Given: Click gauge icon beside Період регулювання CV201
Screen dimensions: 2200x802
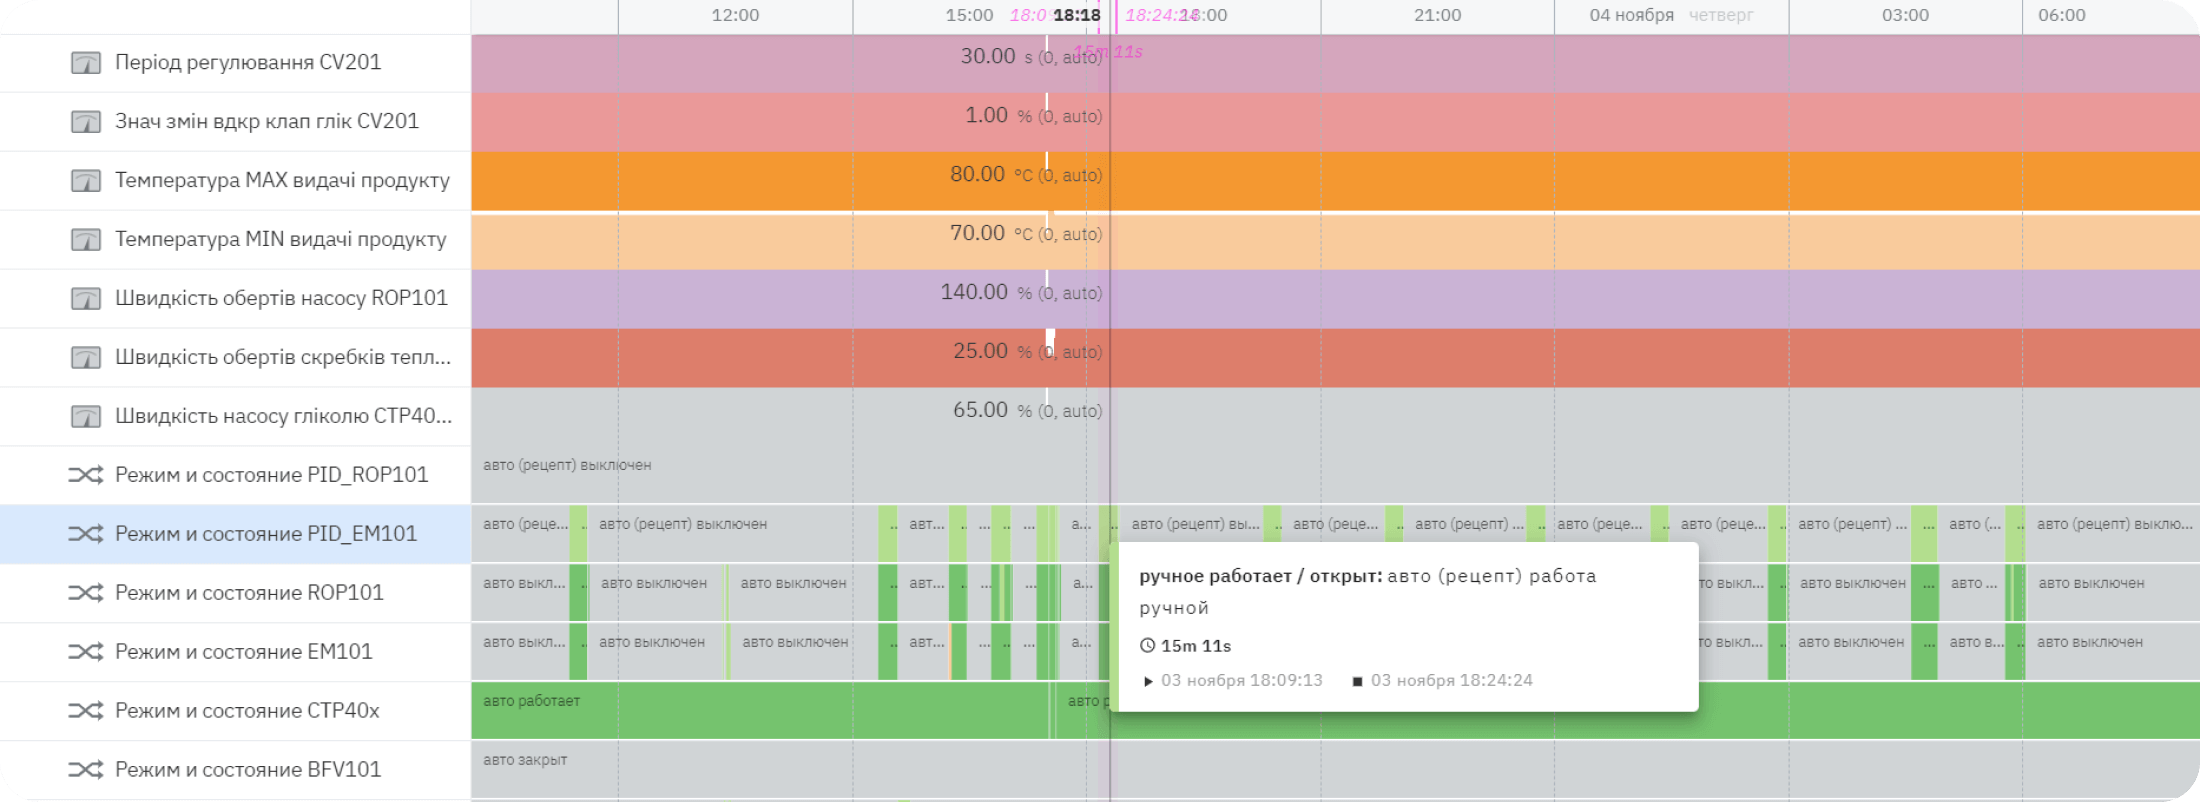Looking at the screenshot, I should point(86,63).
